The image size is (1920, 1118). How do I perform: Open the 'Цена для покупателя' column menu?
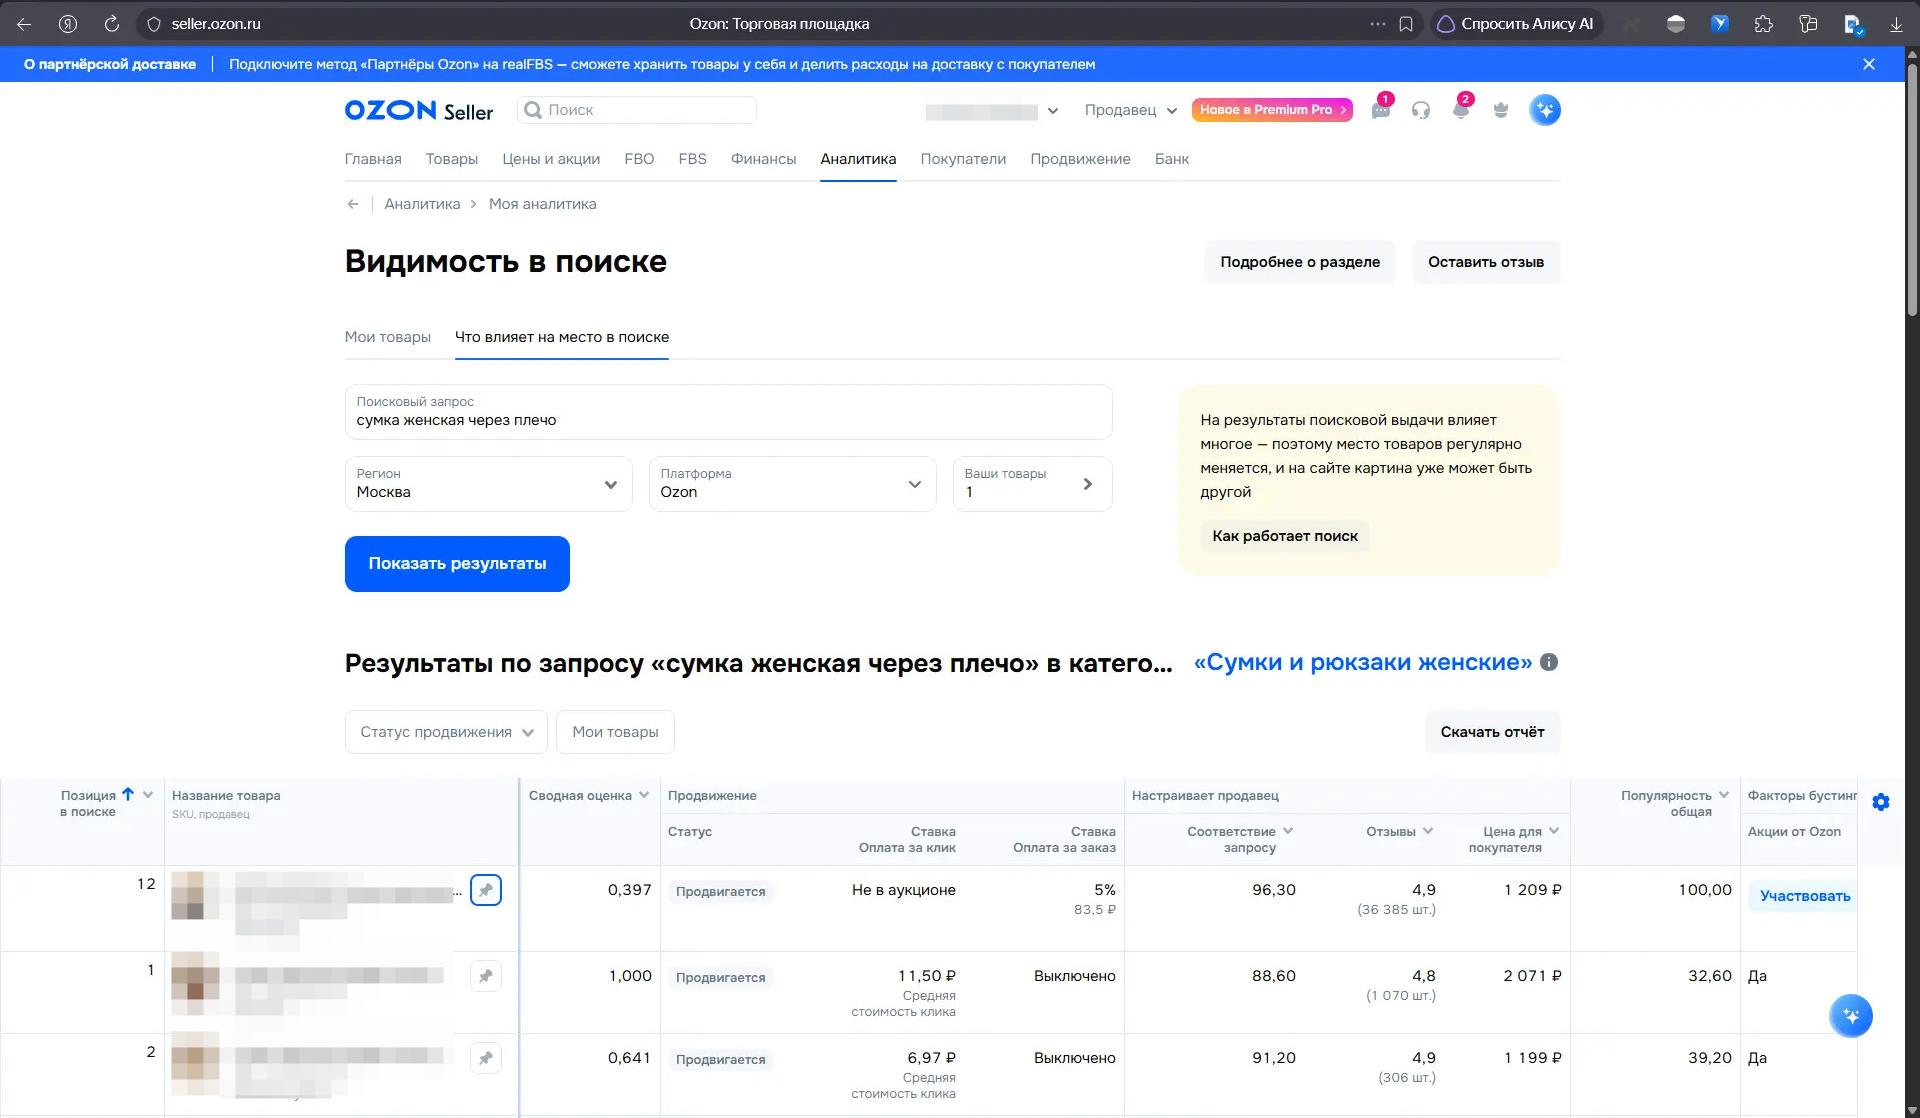coord(1554,831)
